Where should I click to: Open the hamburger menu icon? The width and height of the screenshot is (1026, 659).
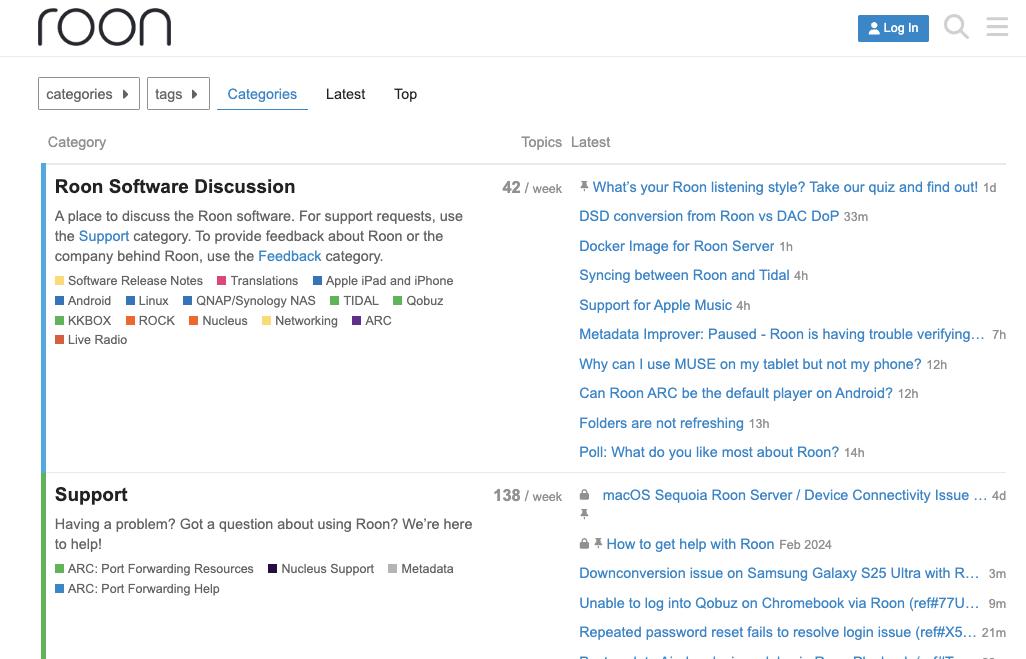pos(997,27)
